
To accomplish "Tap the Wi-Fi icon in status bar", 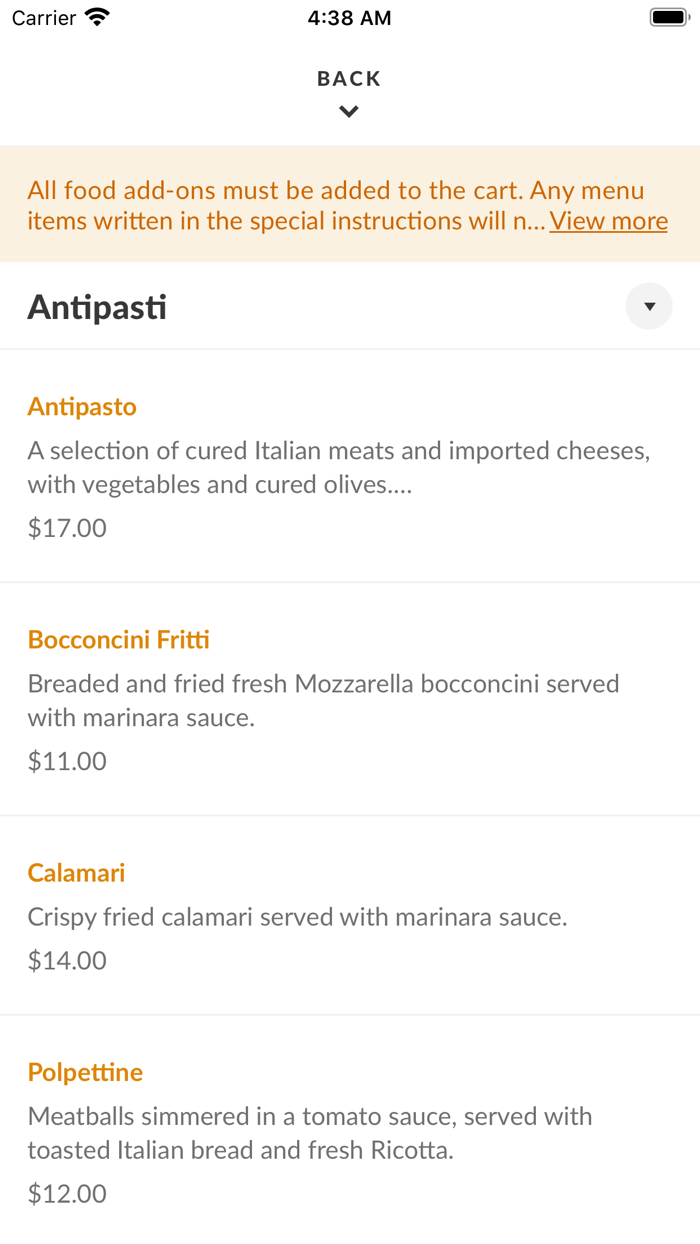I will pyautogui.click(x=95, y=17).
